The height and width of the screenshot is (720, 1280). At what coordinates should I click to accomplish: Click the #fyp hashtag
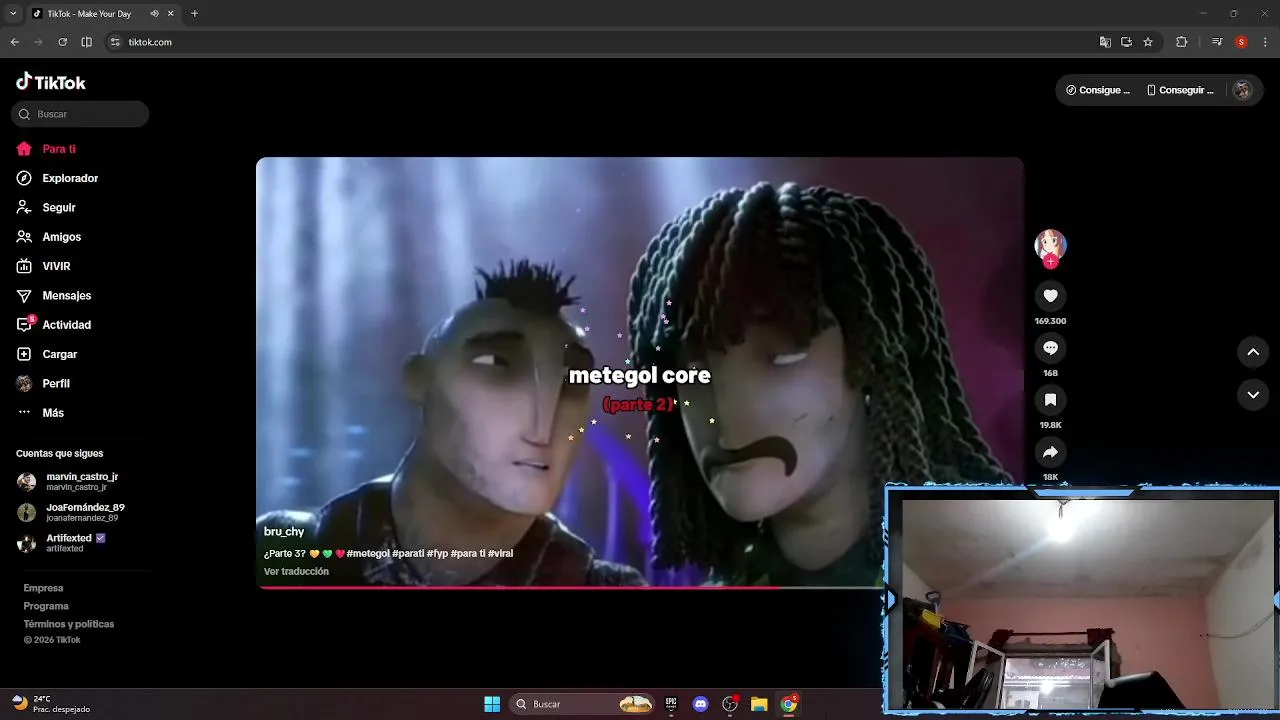click(x=437, y=553)
